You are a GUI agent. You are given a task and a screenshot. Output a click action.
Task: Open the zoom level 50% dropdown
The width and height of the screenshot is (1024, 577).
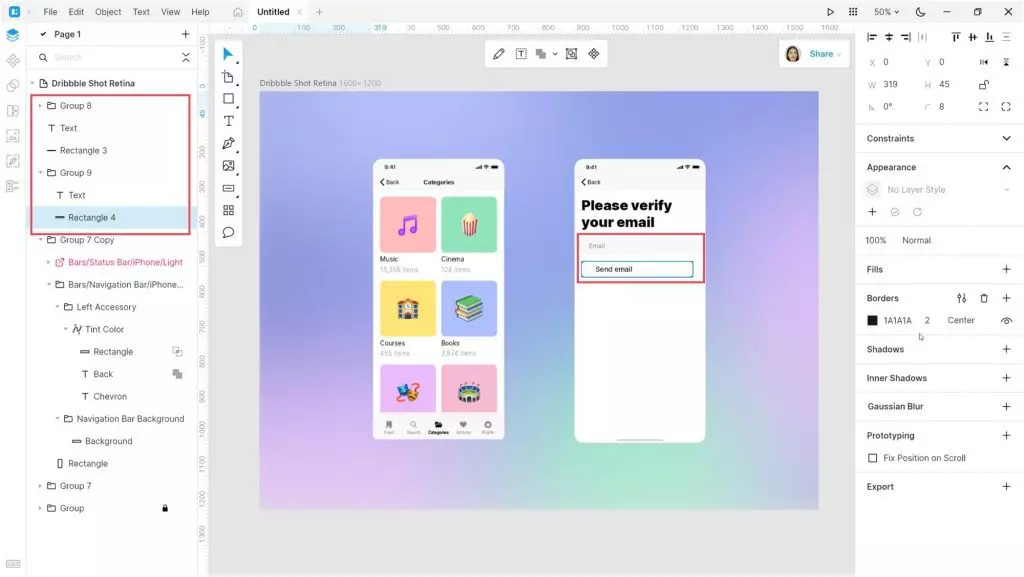(x=886, y=12)
